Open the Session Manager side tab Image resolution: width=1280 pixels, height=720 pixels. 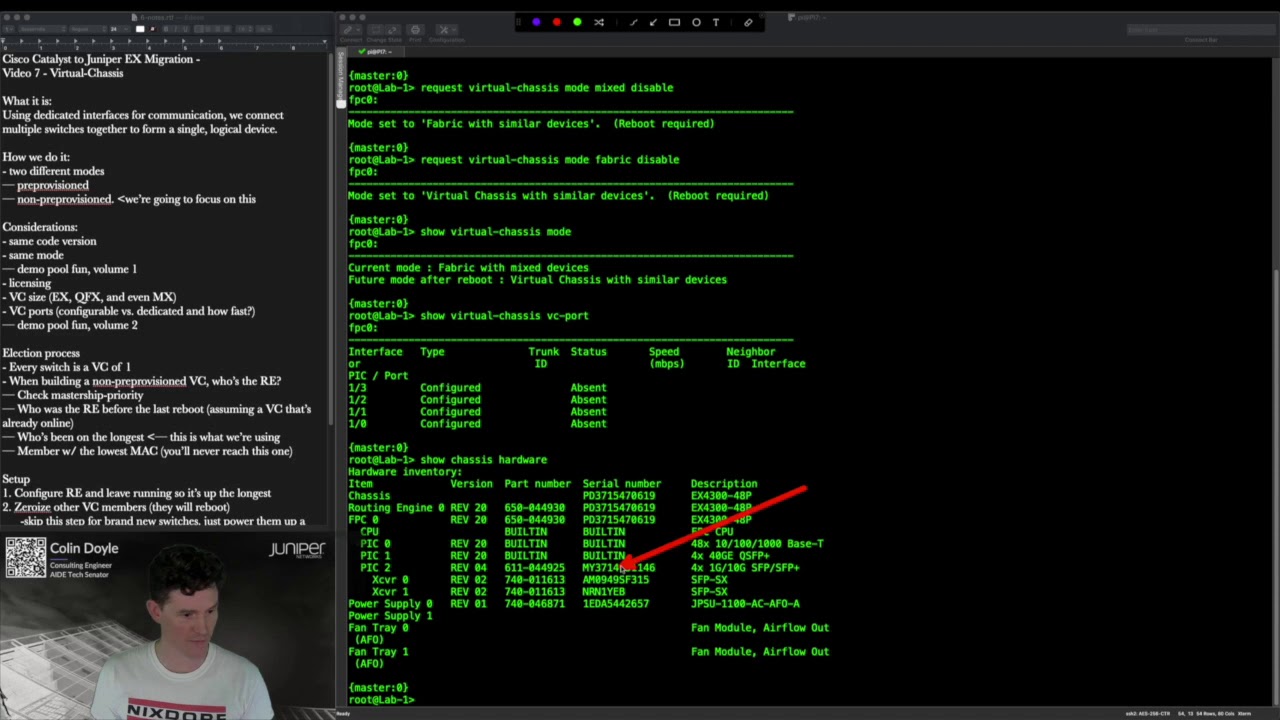click(340, 75)
